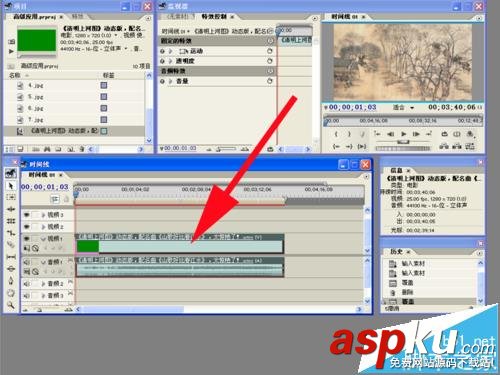Select the Pen tool in toolbox

point(11,281)
